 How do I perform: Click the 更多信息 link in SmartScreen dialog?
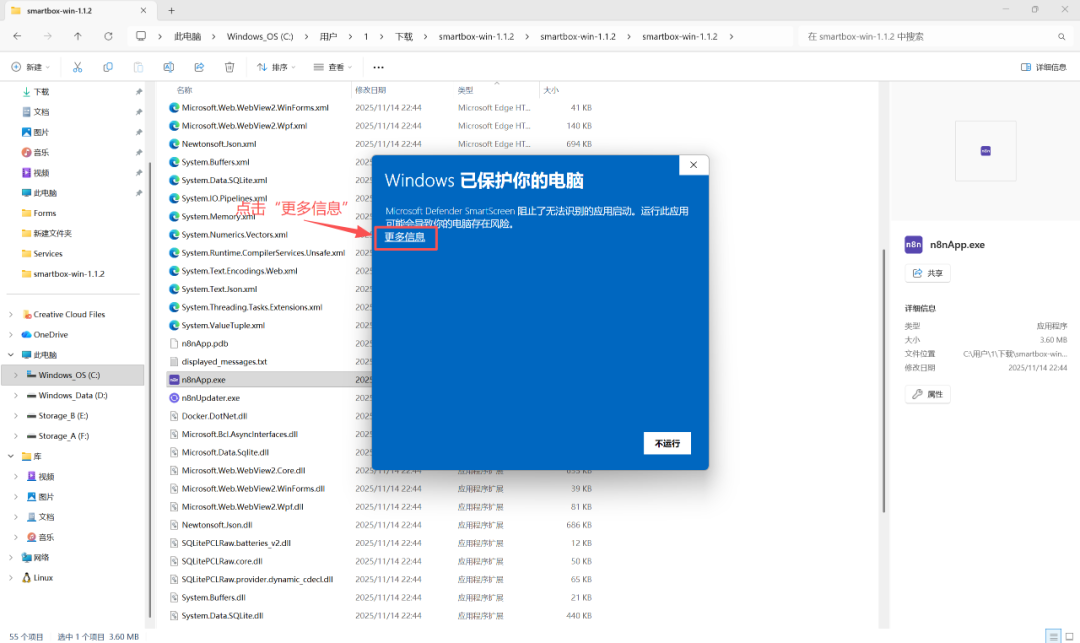[405, 237]
